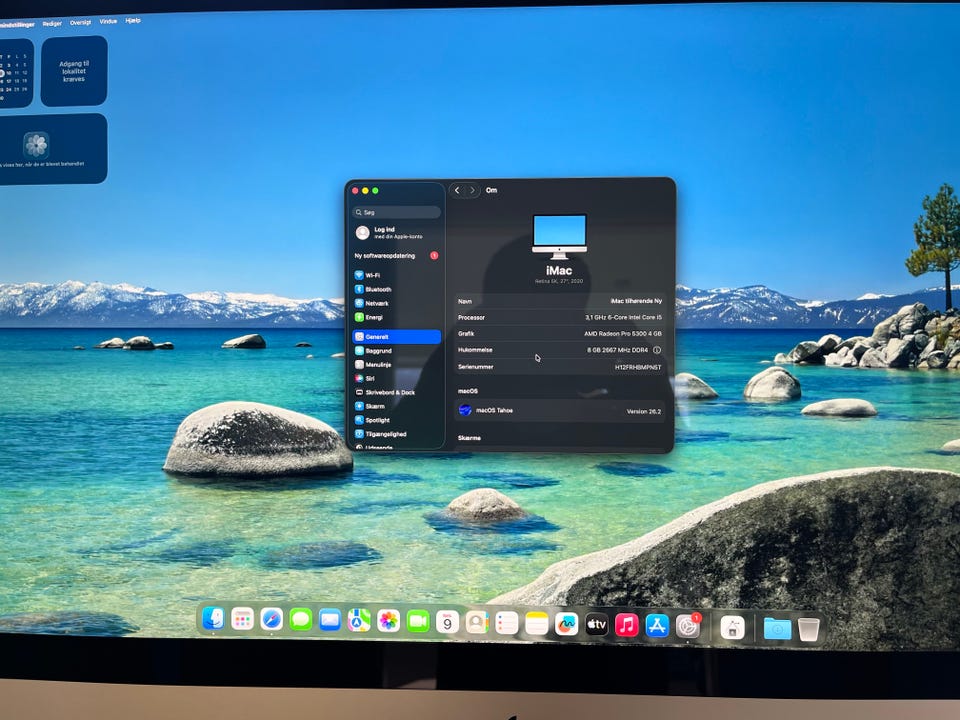
Task: Click the Skærme section heading
Action: point(470,438)
